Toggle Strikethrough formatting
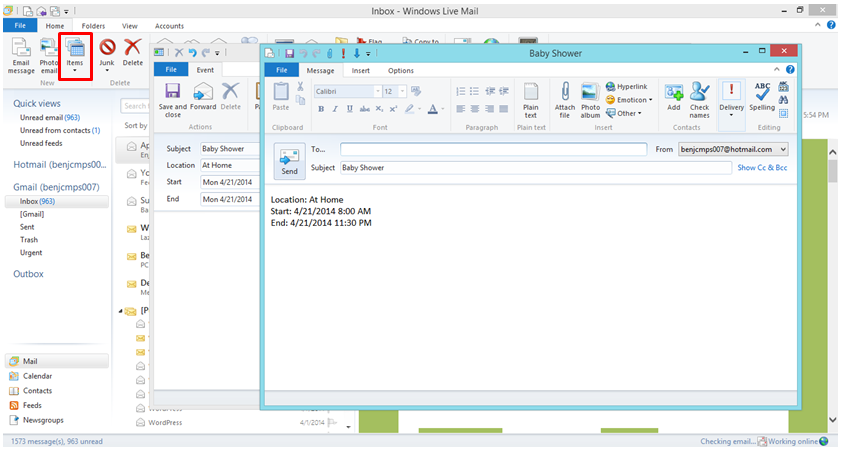Viewport: 841px width, 450px height. point(365,109)
